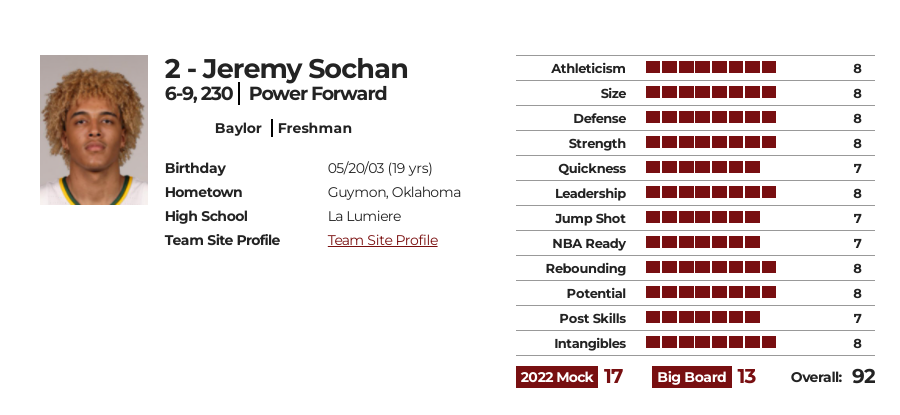The height and width of the screenshot is (415, 900).
Task: Click the Leadership attribute label
Action: 590,193
